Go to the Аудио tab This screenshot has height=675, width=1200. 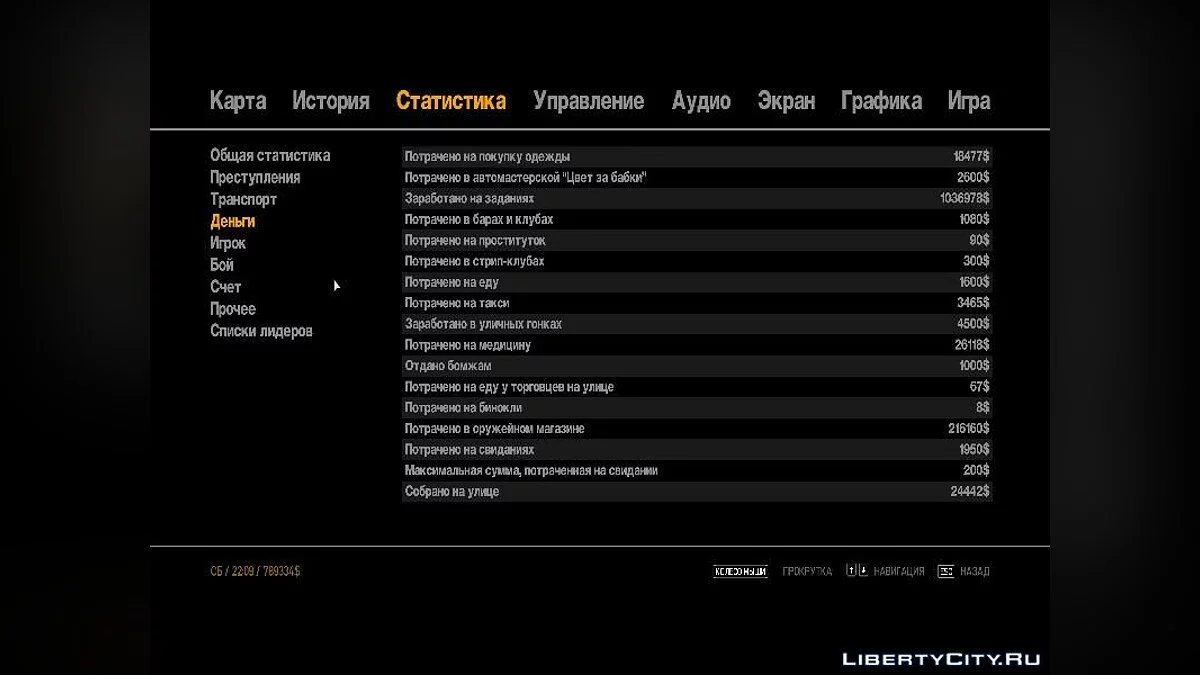701,101
